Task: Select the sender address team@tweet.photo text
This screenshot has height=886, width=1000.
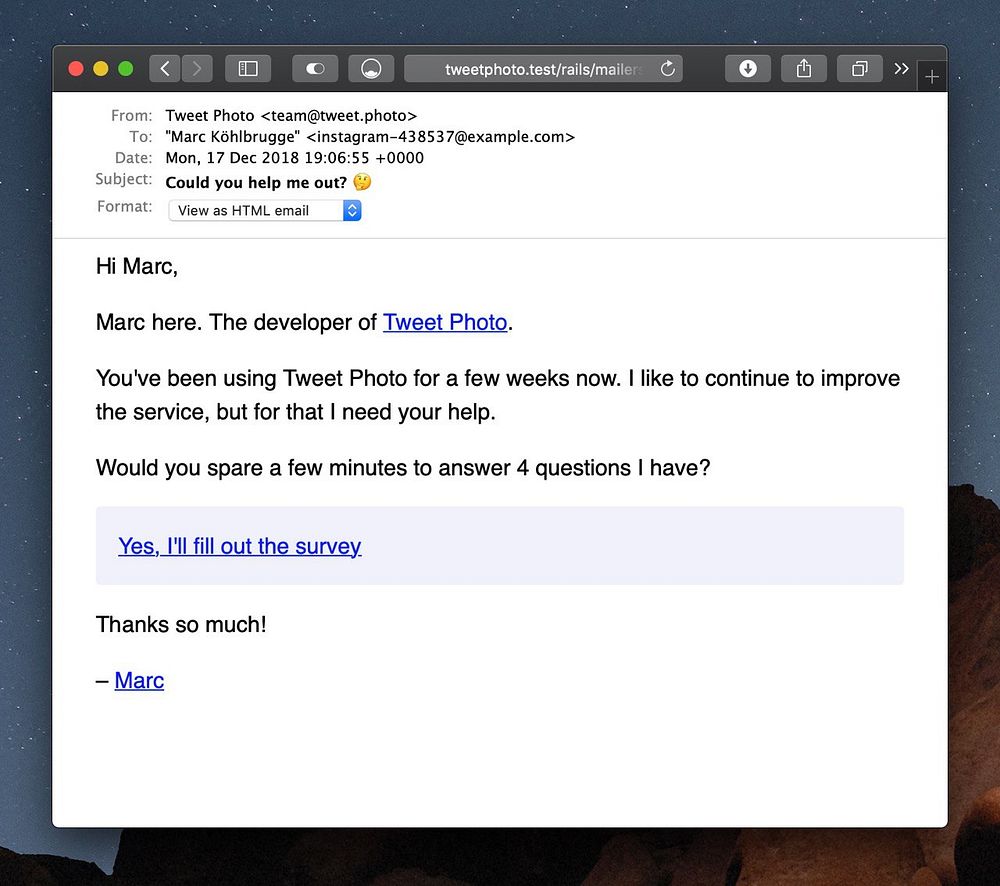Action: (x=339, y=115)
